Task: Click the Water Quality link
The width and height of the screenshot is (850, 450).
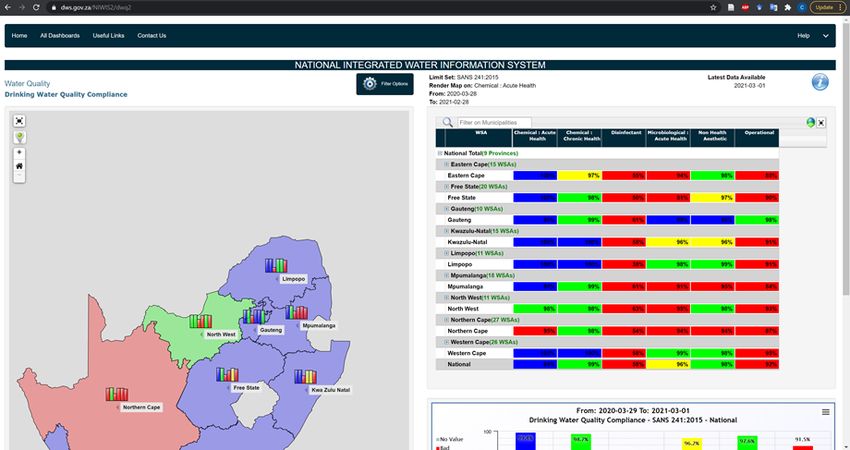Action: point(27,83)
